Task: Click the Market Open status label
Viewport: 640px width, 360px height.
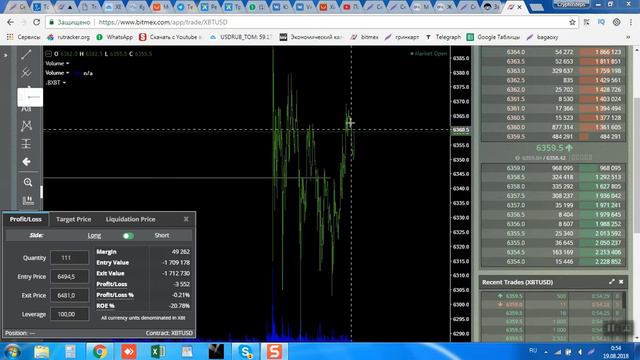Action: tap(429, 53)
